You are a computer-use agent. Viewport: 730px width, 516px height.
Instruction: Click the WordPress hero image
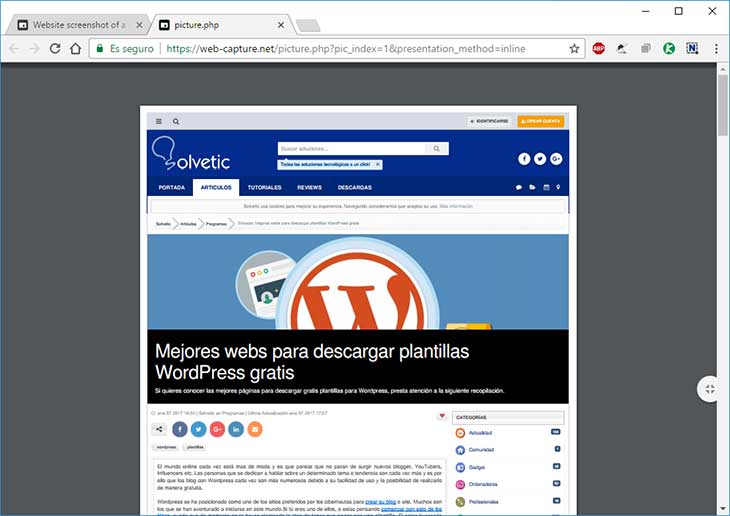358,282
